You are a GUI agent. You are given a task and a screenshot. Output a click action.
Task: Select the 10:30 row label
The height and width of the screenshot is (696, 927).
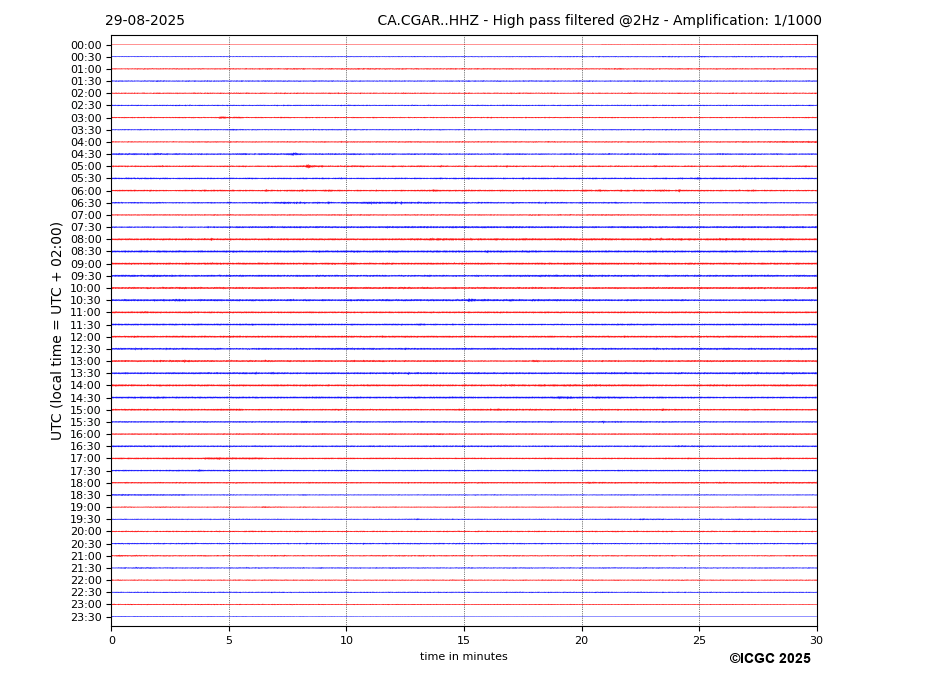86,300
